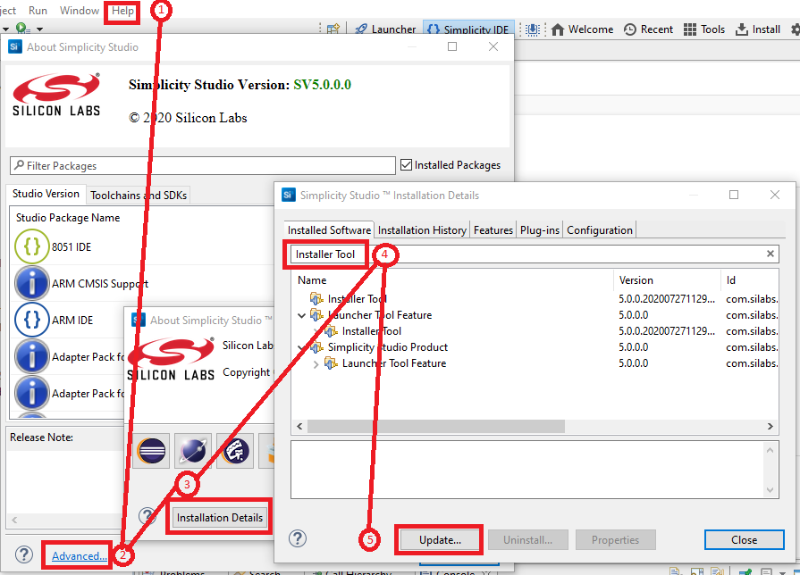Open the Tools grid

pos(704,29)
